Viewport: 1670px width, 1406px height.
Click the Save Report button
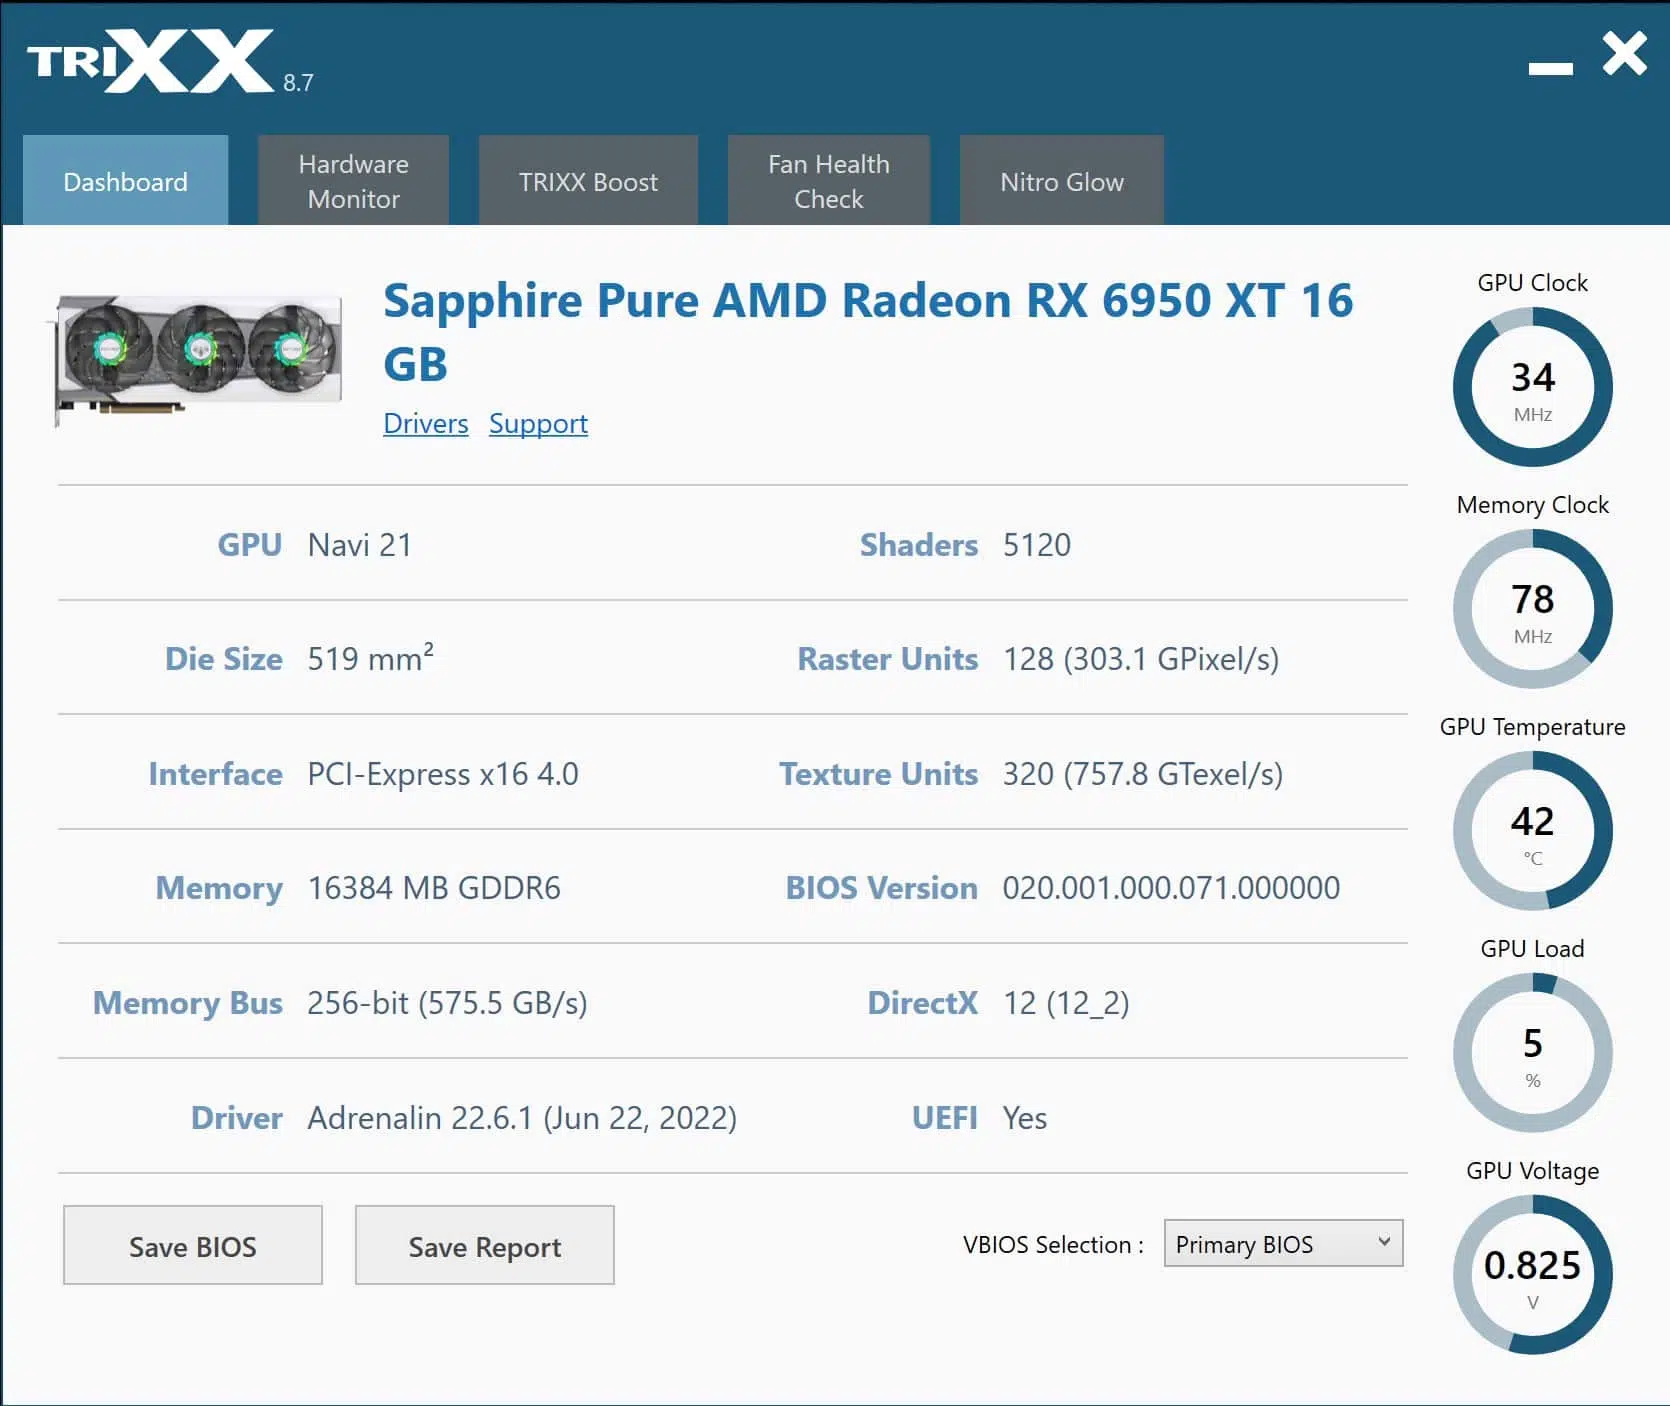pos(485,1245)
